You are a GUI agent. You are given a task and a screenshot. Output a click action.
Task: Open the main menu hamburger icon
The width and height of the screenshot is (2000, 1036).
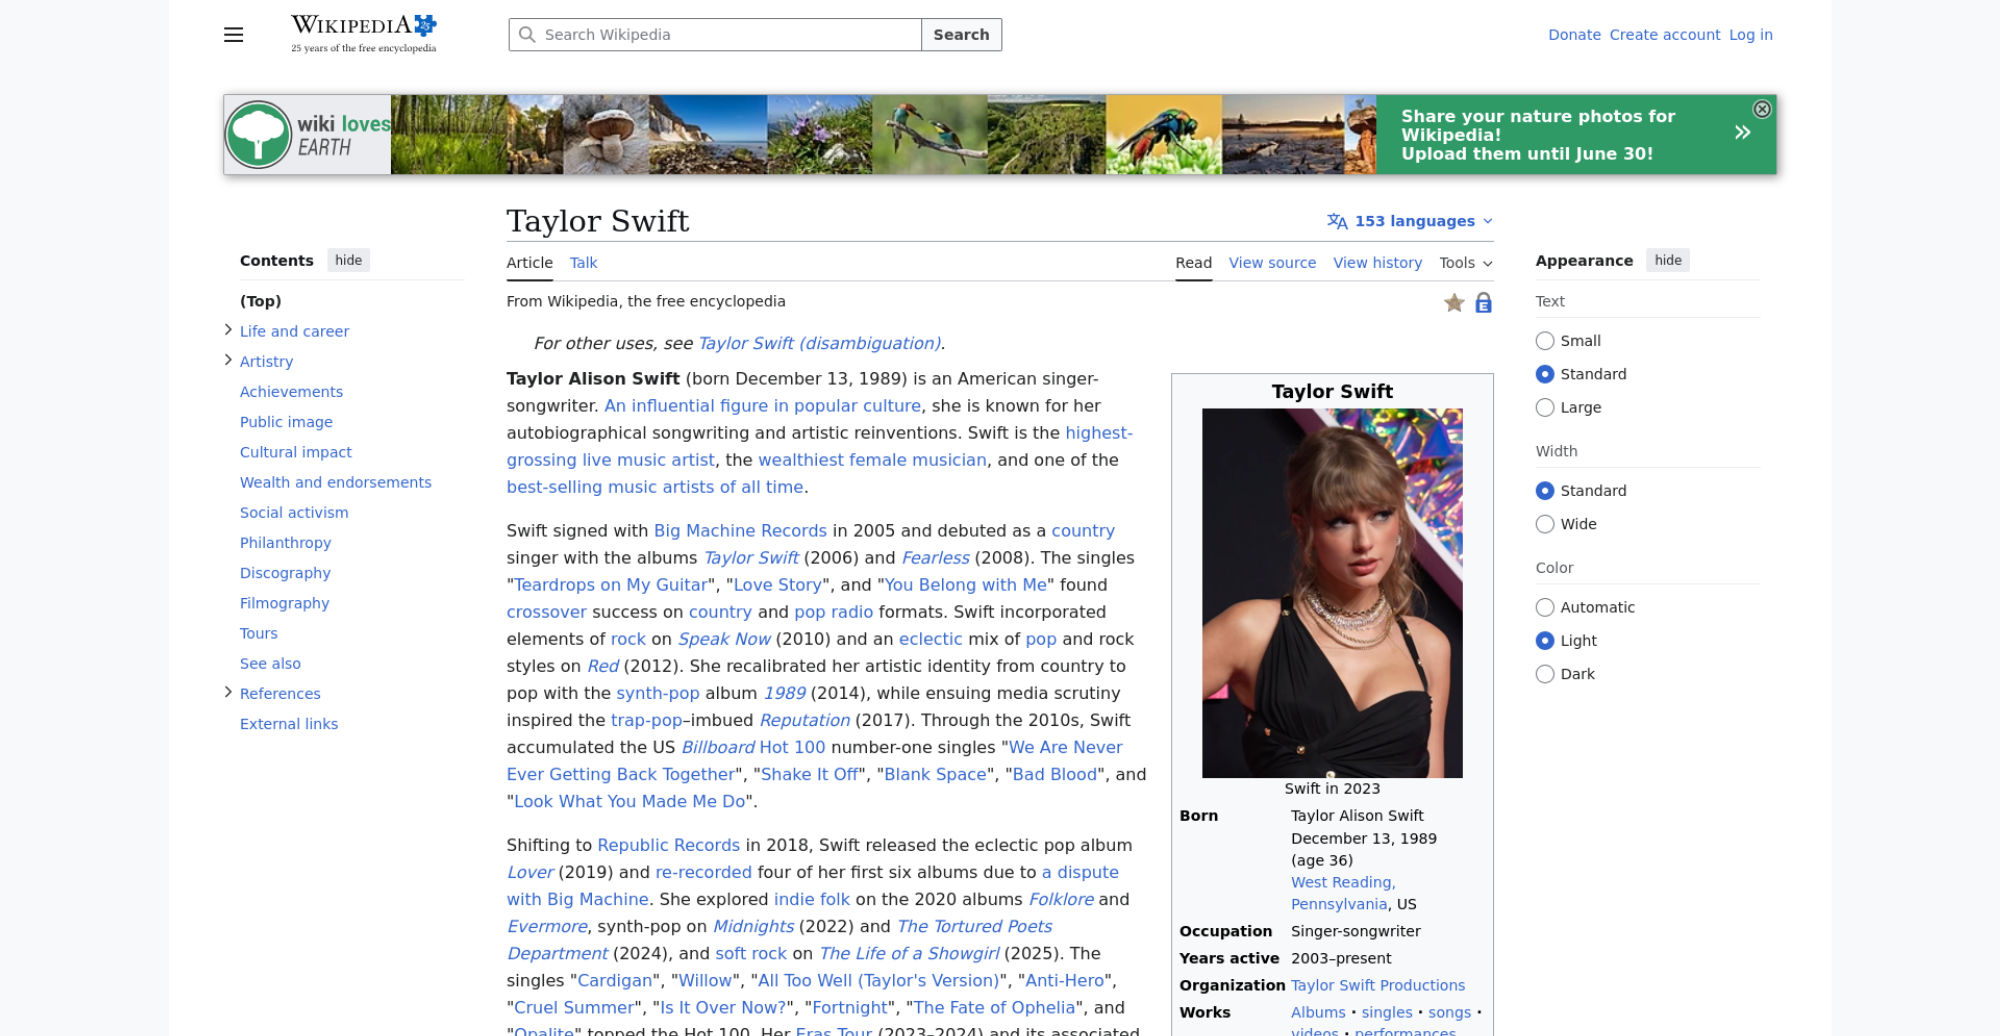point(233,35)
